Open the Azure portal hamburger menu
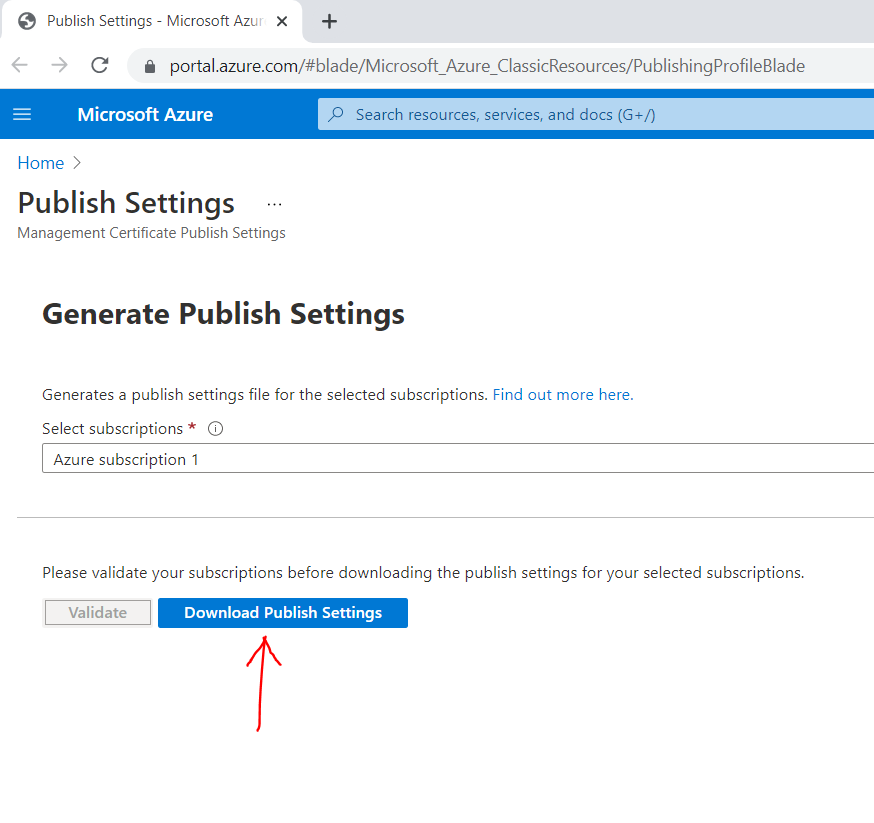The height and width of the screenshot is (823, 874). pyautogui.click(x=22, y=114)
